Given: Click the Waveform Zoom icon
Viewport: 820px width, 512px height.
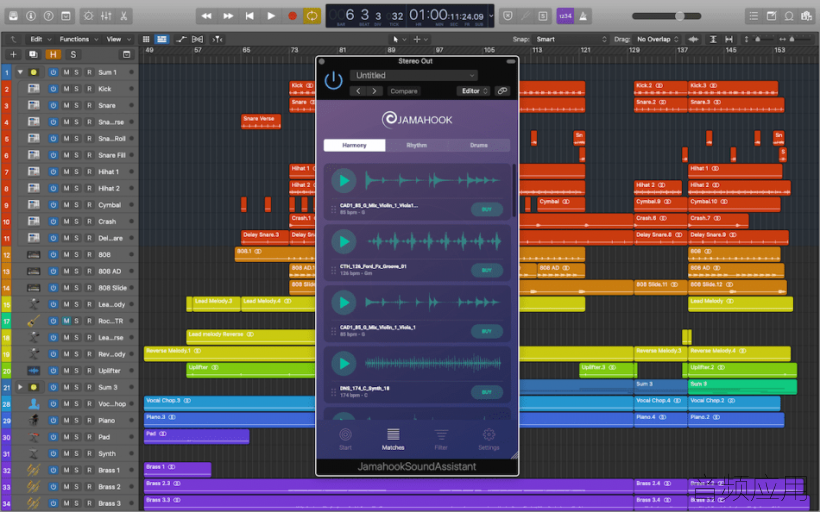Looking at the screenshot, I should (693, 39).
